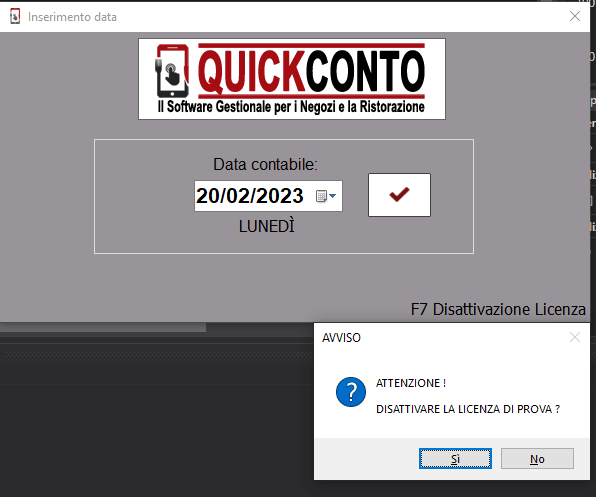The height and width of the screenshot is (497, 596).
Task: Select the day 20 in the date field
Action: (207, 196)
